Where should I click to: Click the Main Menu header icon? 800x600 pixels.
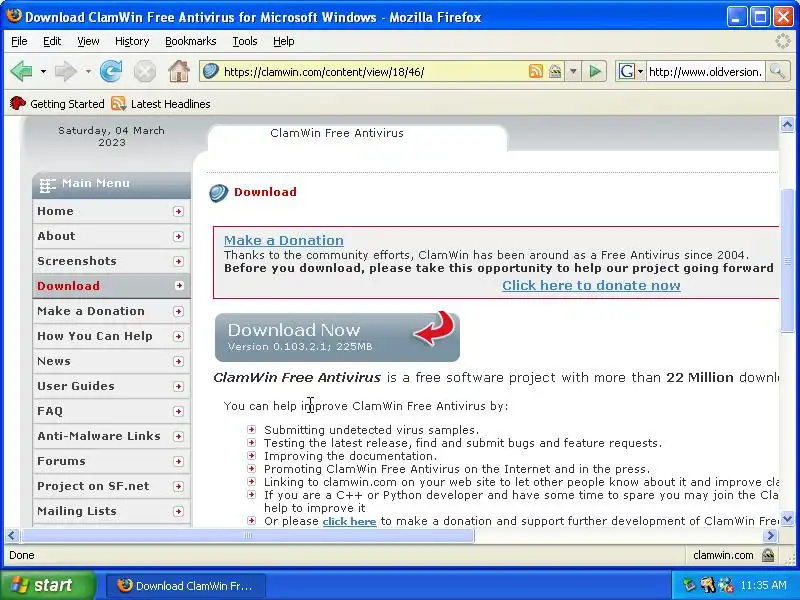click(x=47, y=185)
